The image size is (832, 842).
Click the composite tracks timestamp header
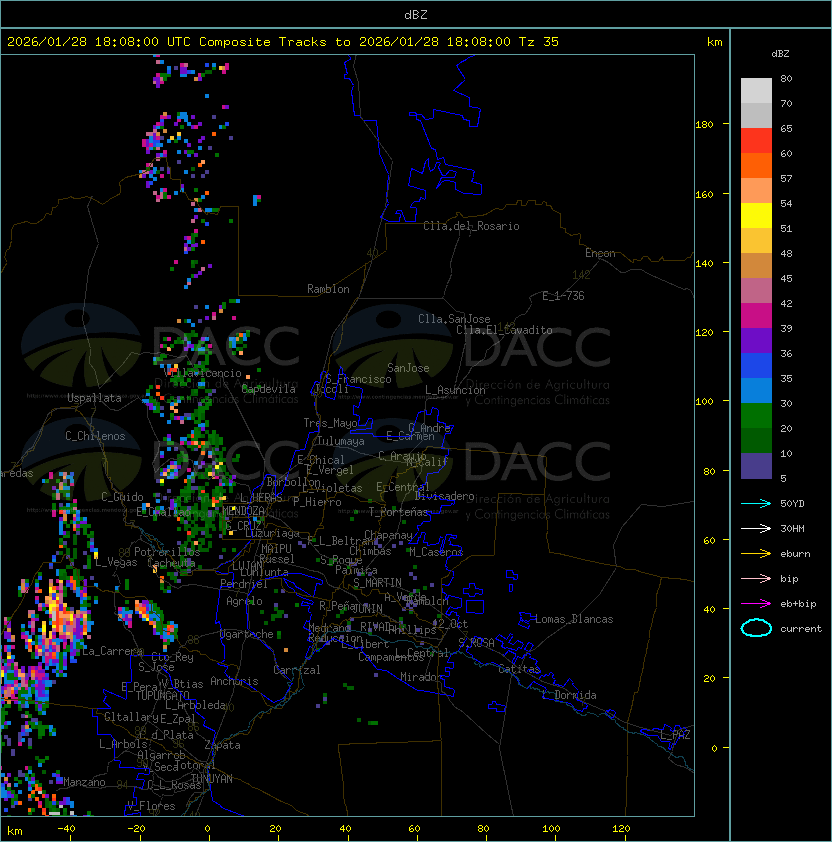283,42
